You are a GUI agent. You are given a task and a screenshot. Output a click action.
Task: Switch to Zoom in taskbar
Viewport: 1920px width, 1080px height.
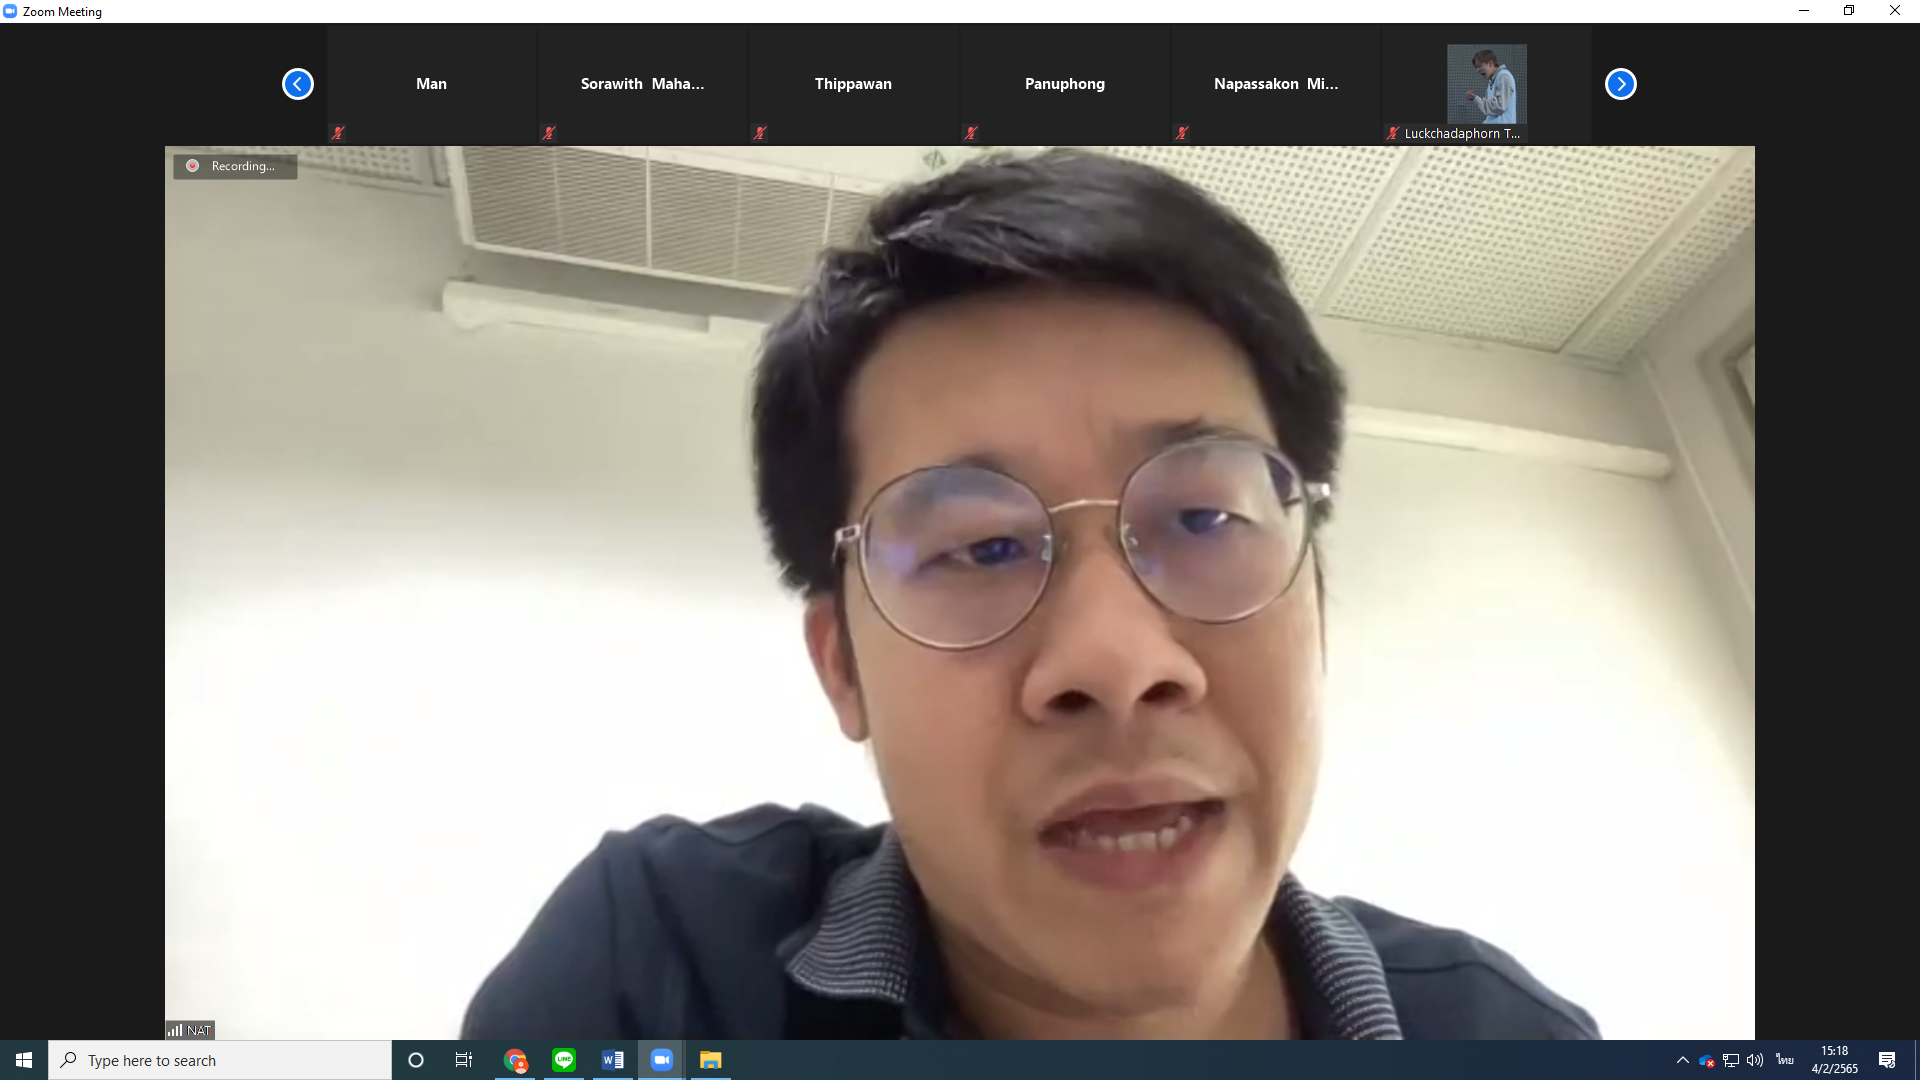pyautogui.click(x=661, y=1060)
